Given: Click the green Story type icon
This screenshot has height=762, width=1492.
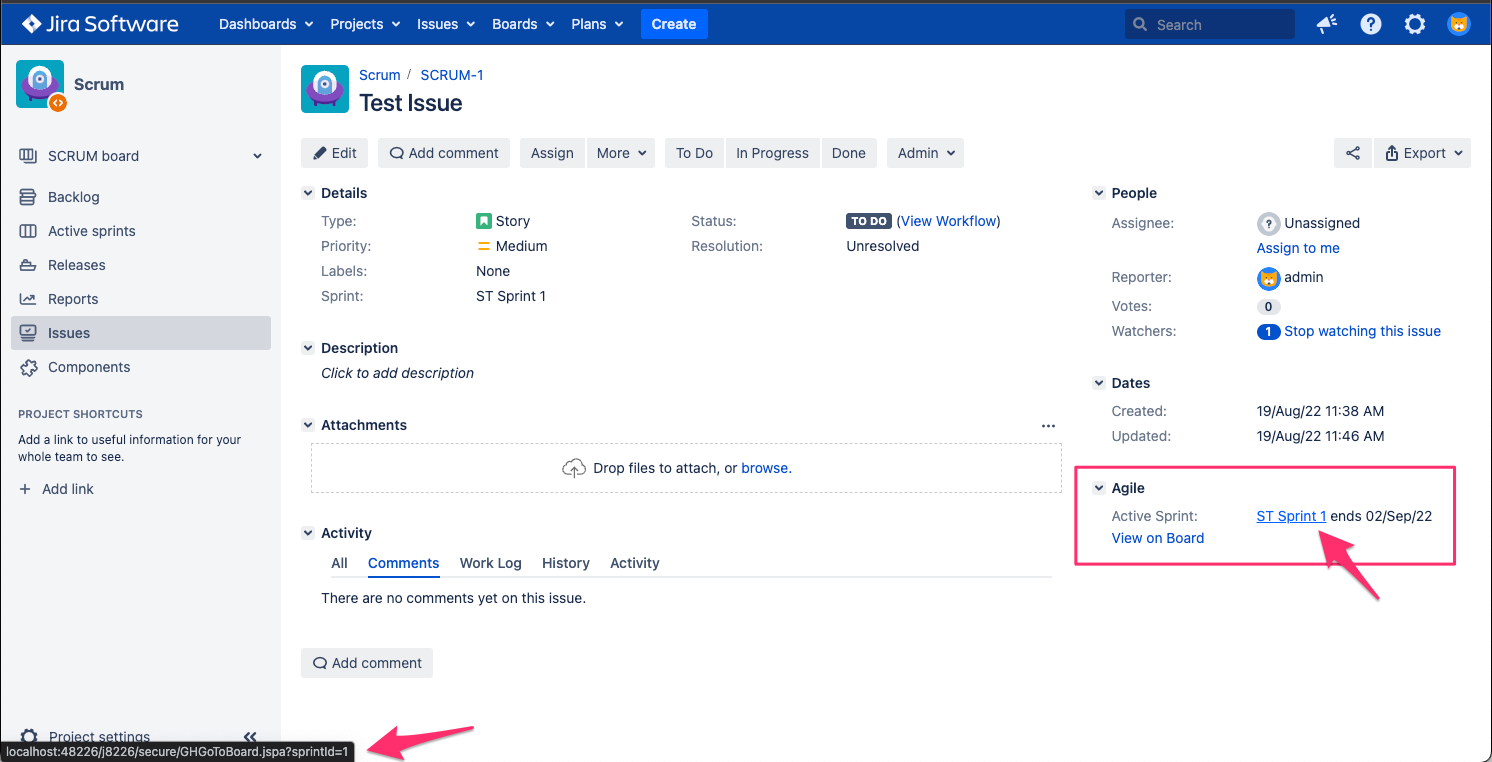Looking at the screenshot, I should coord(484,221).
